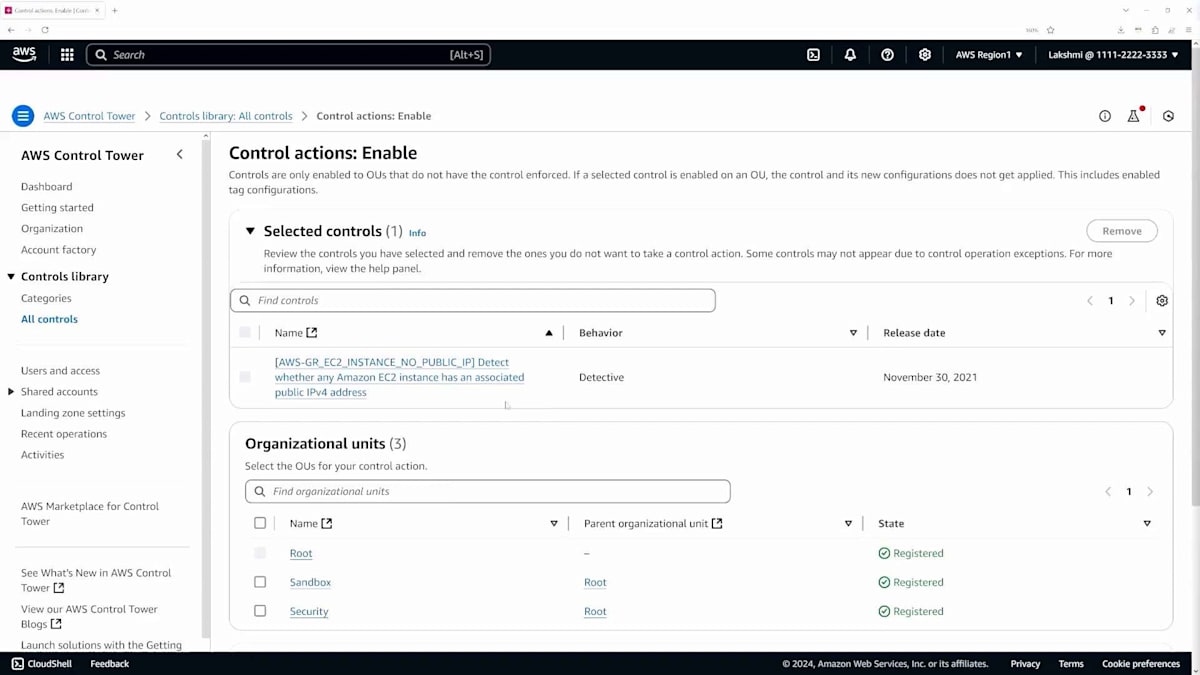Open the Sandbox OU link

[x=310, y=582]
